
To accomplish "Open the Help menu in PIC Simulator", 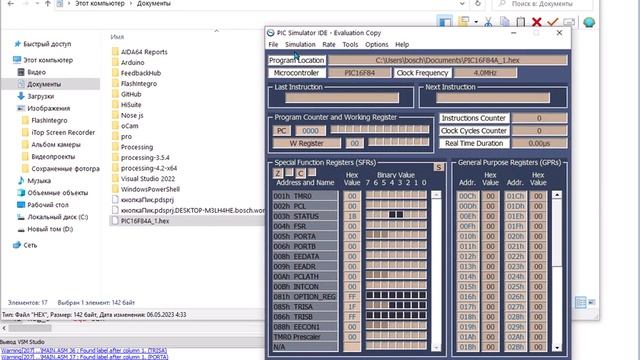I will pyautogui.click(x=402, y=44).
